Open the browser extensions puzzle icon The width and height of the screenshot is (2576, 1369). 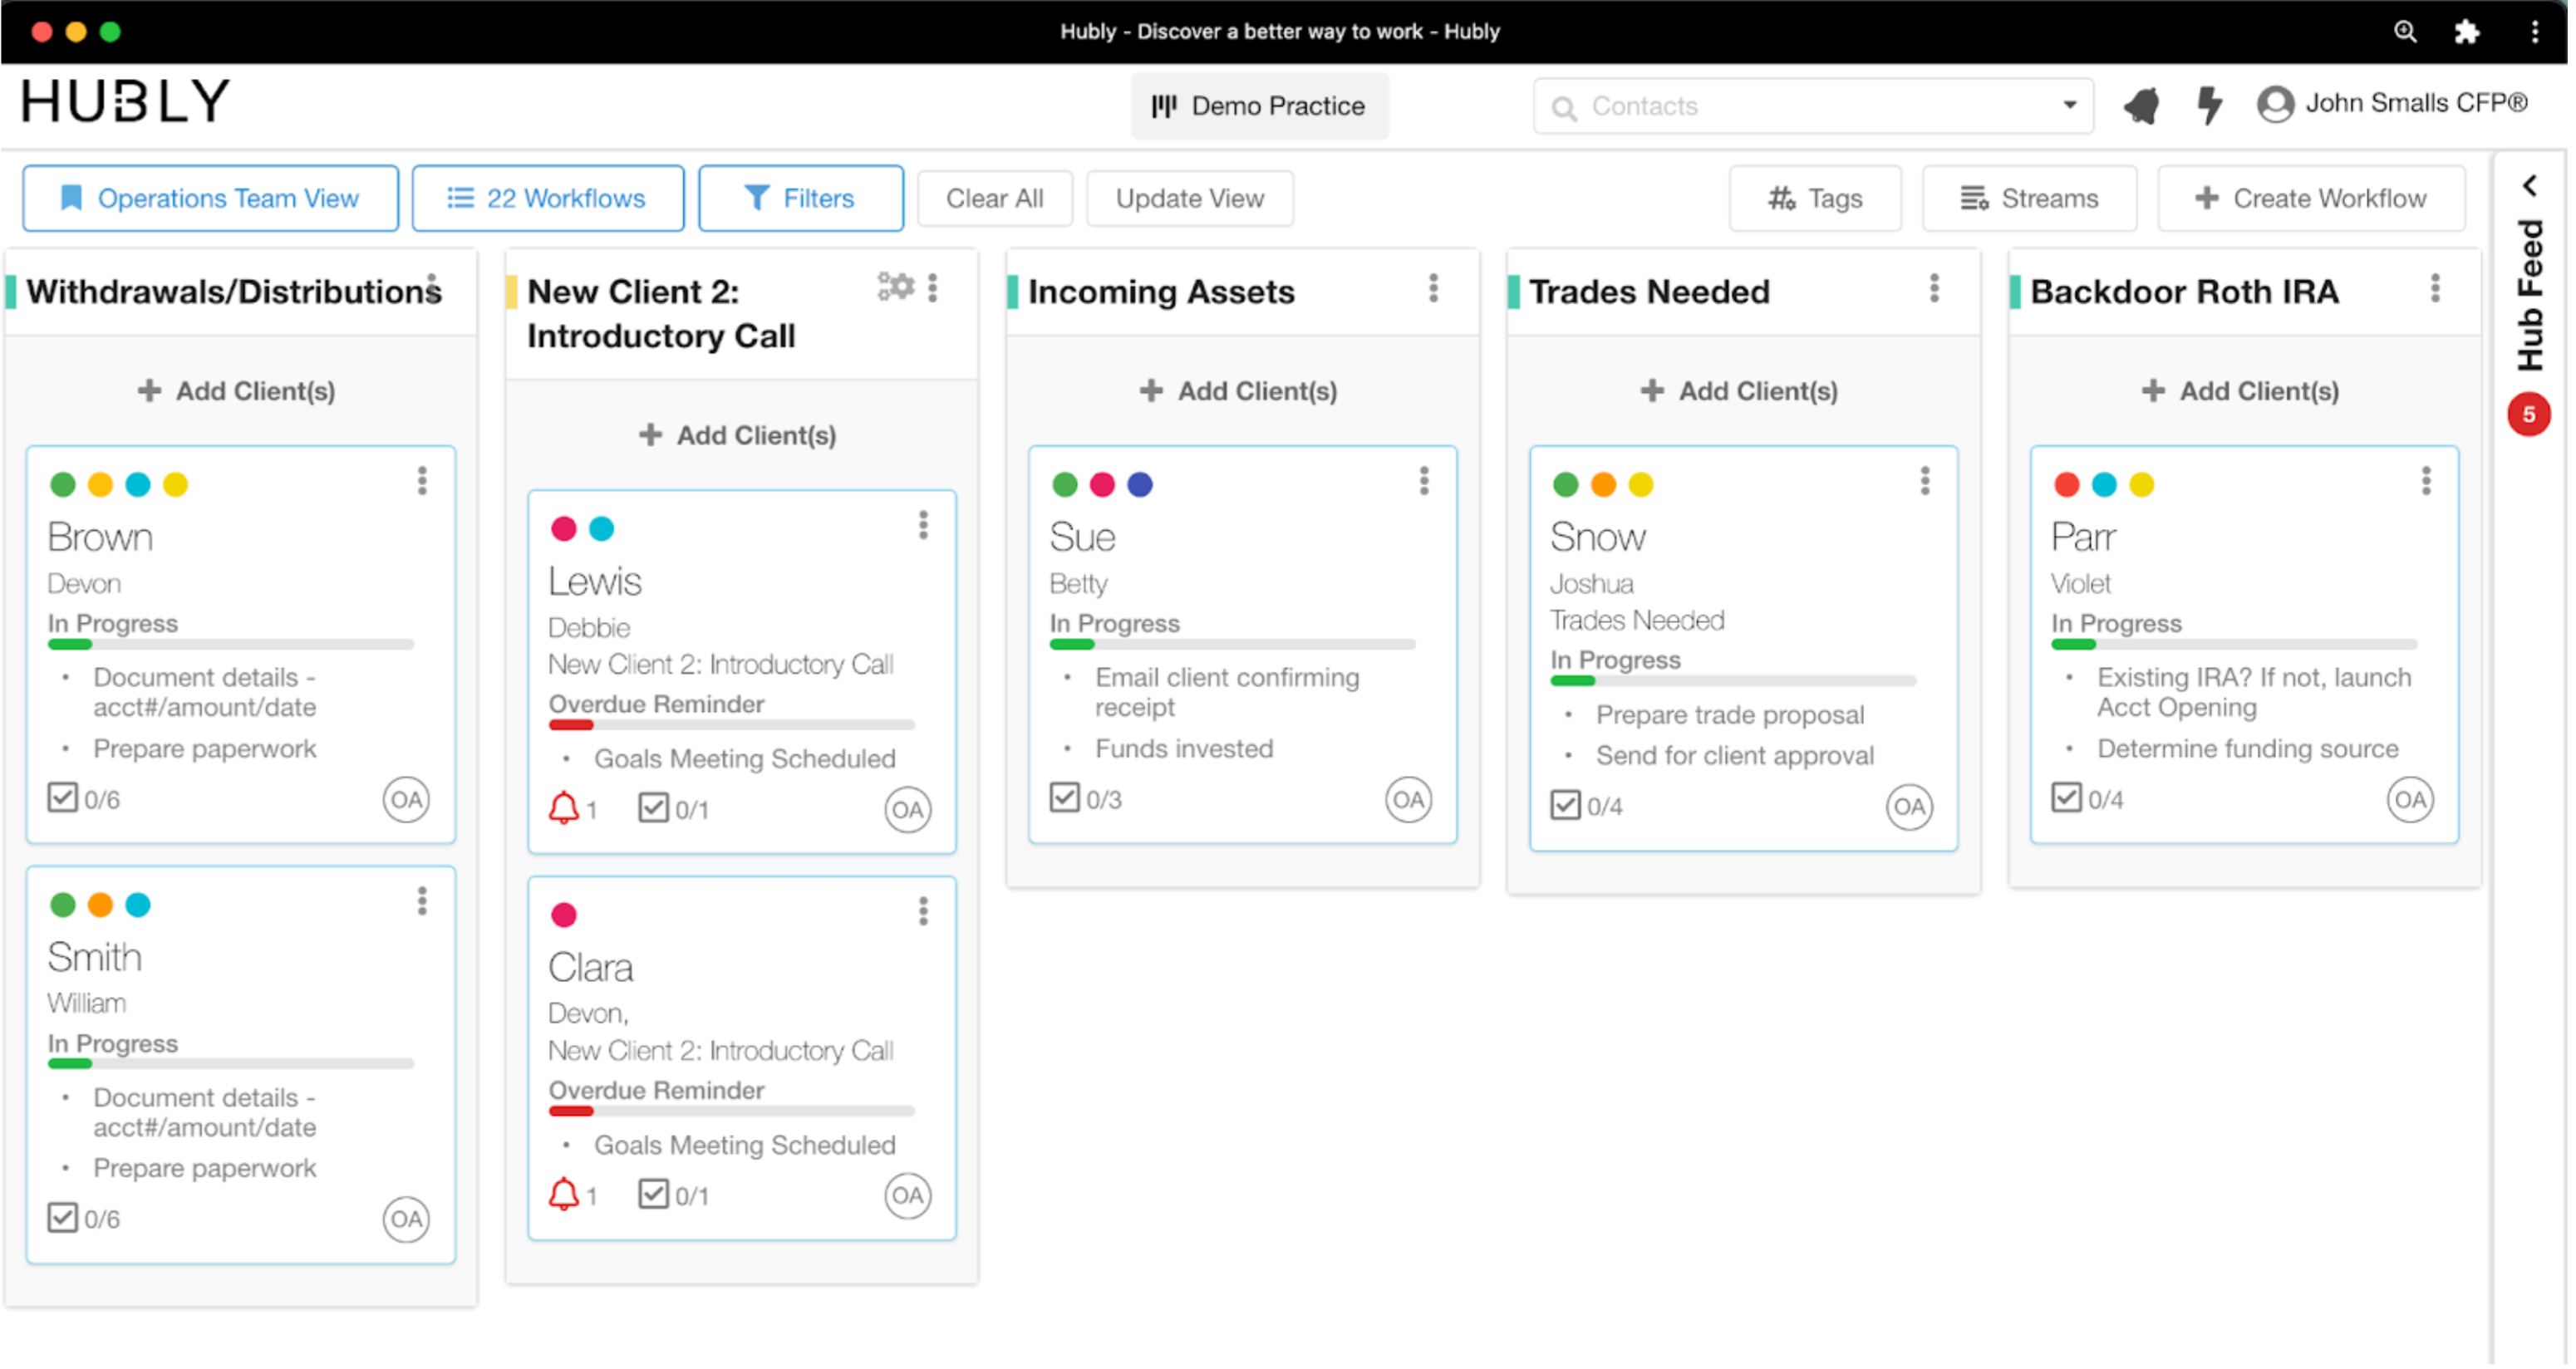[x=2466, y=32]
